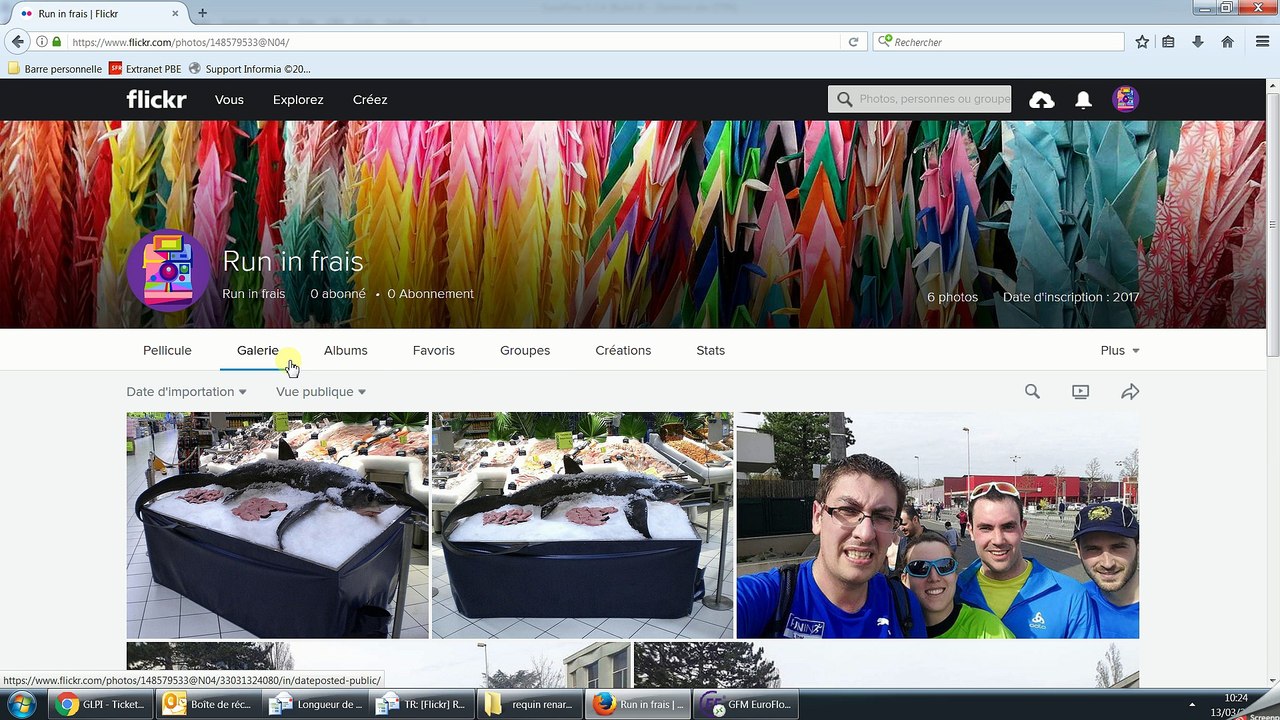The height and width of the screenshot is (720, 1280).
Task: Open the Vous menu
Action: click(229, 100)
